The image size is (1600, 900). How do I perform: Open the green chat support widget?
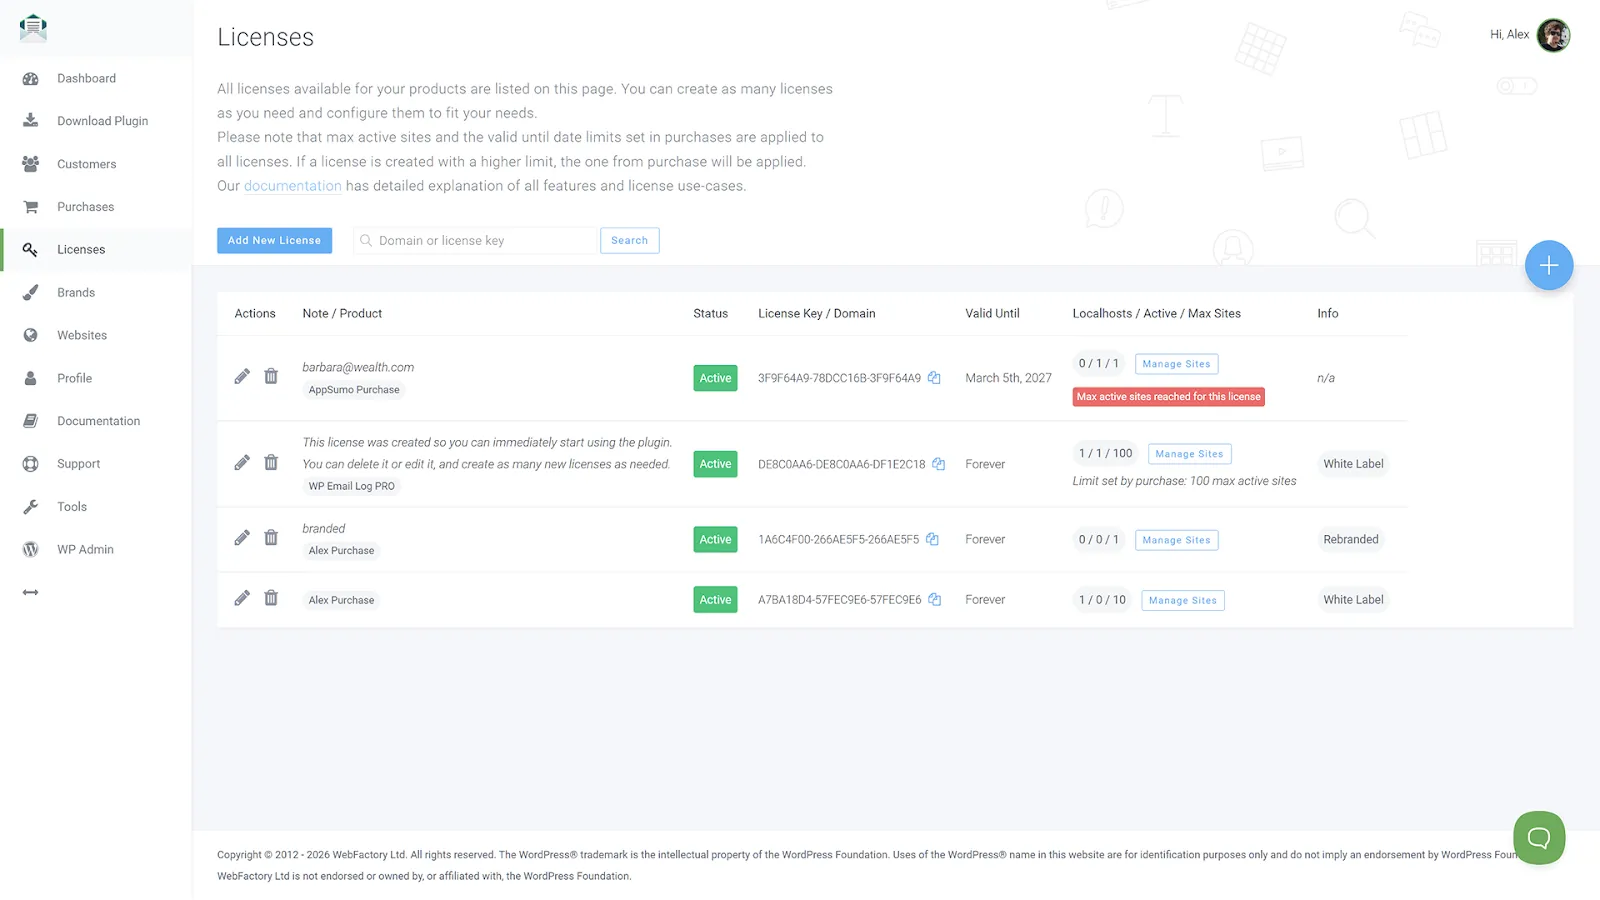point(1538,837)
